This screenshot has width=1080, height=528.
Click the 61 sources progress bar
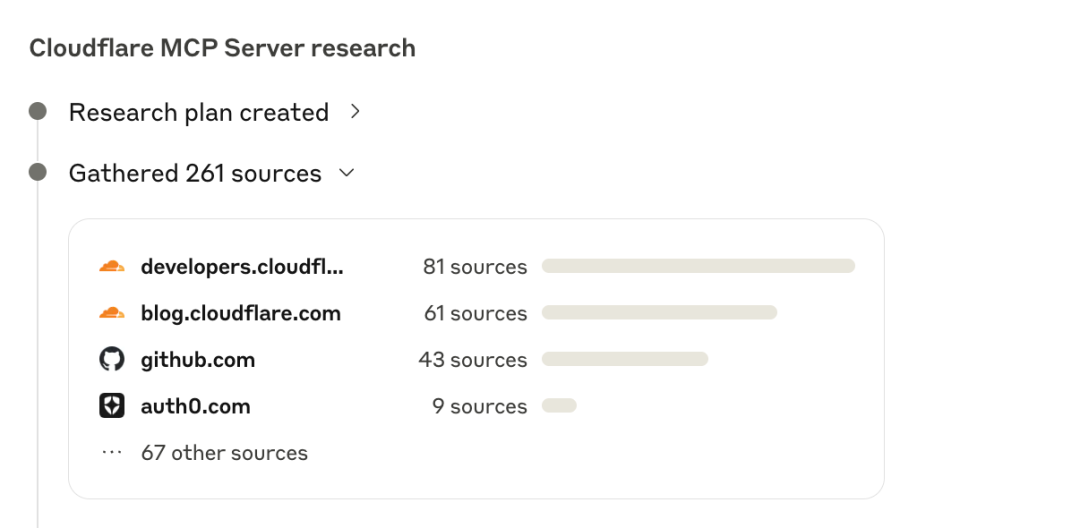(x=659, y=313)
